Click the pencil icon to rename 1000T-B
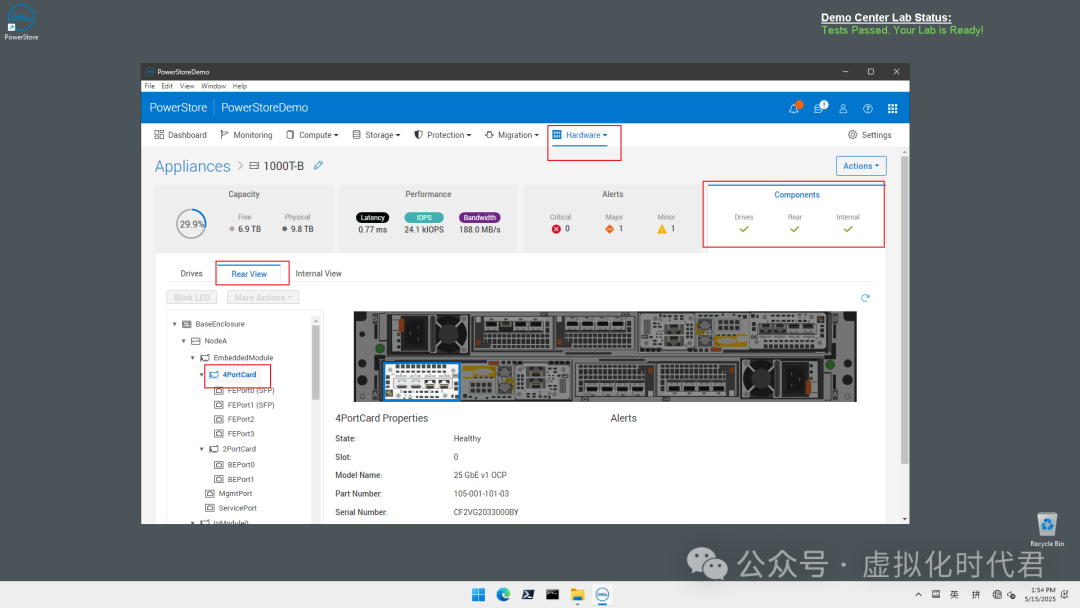This screenshot has width=1080, height=608. [x=318, y=166]
